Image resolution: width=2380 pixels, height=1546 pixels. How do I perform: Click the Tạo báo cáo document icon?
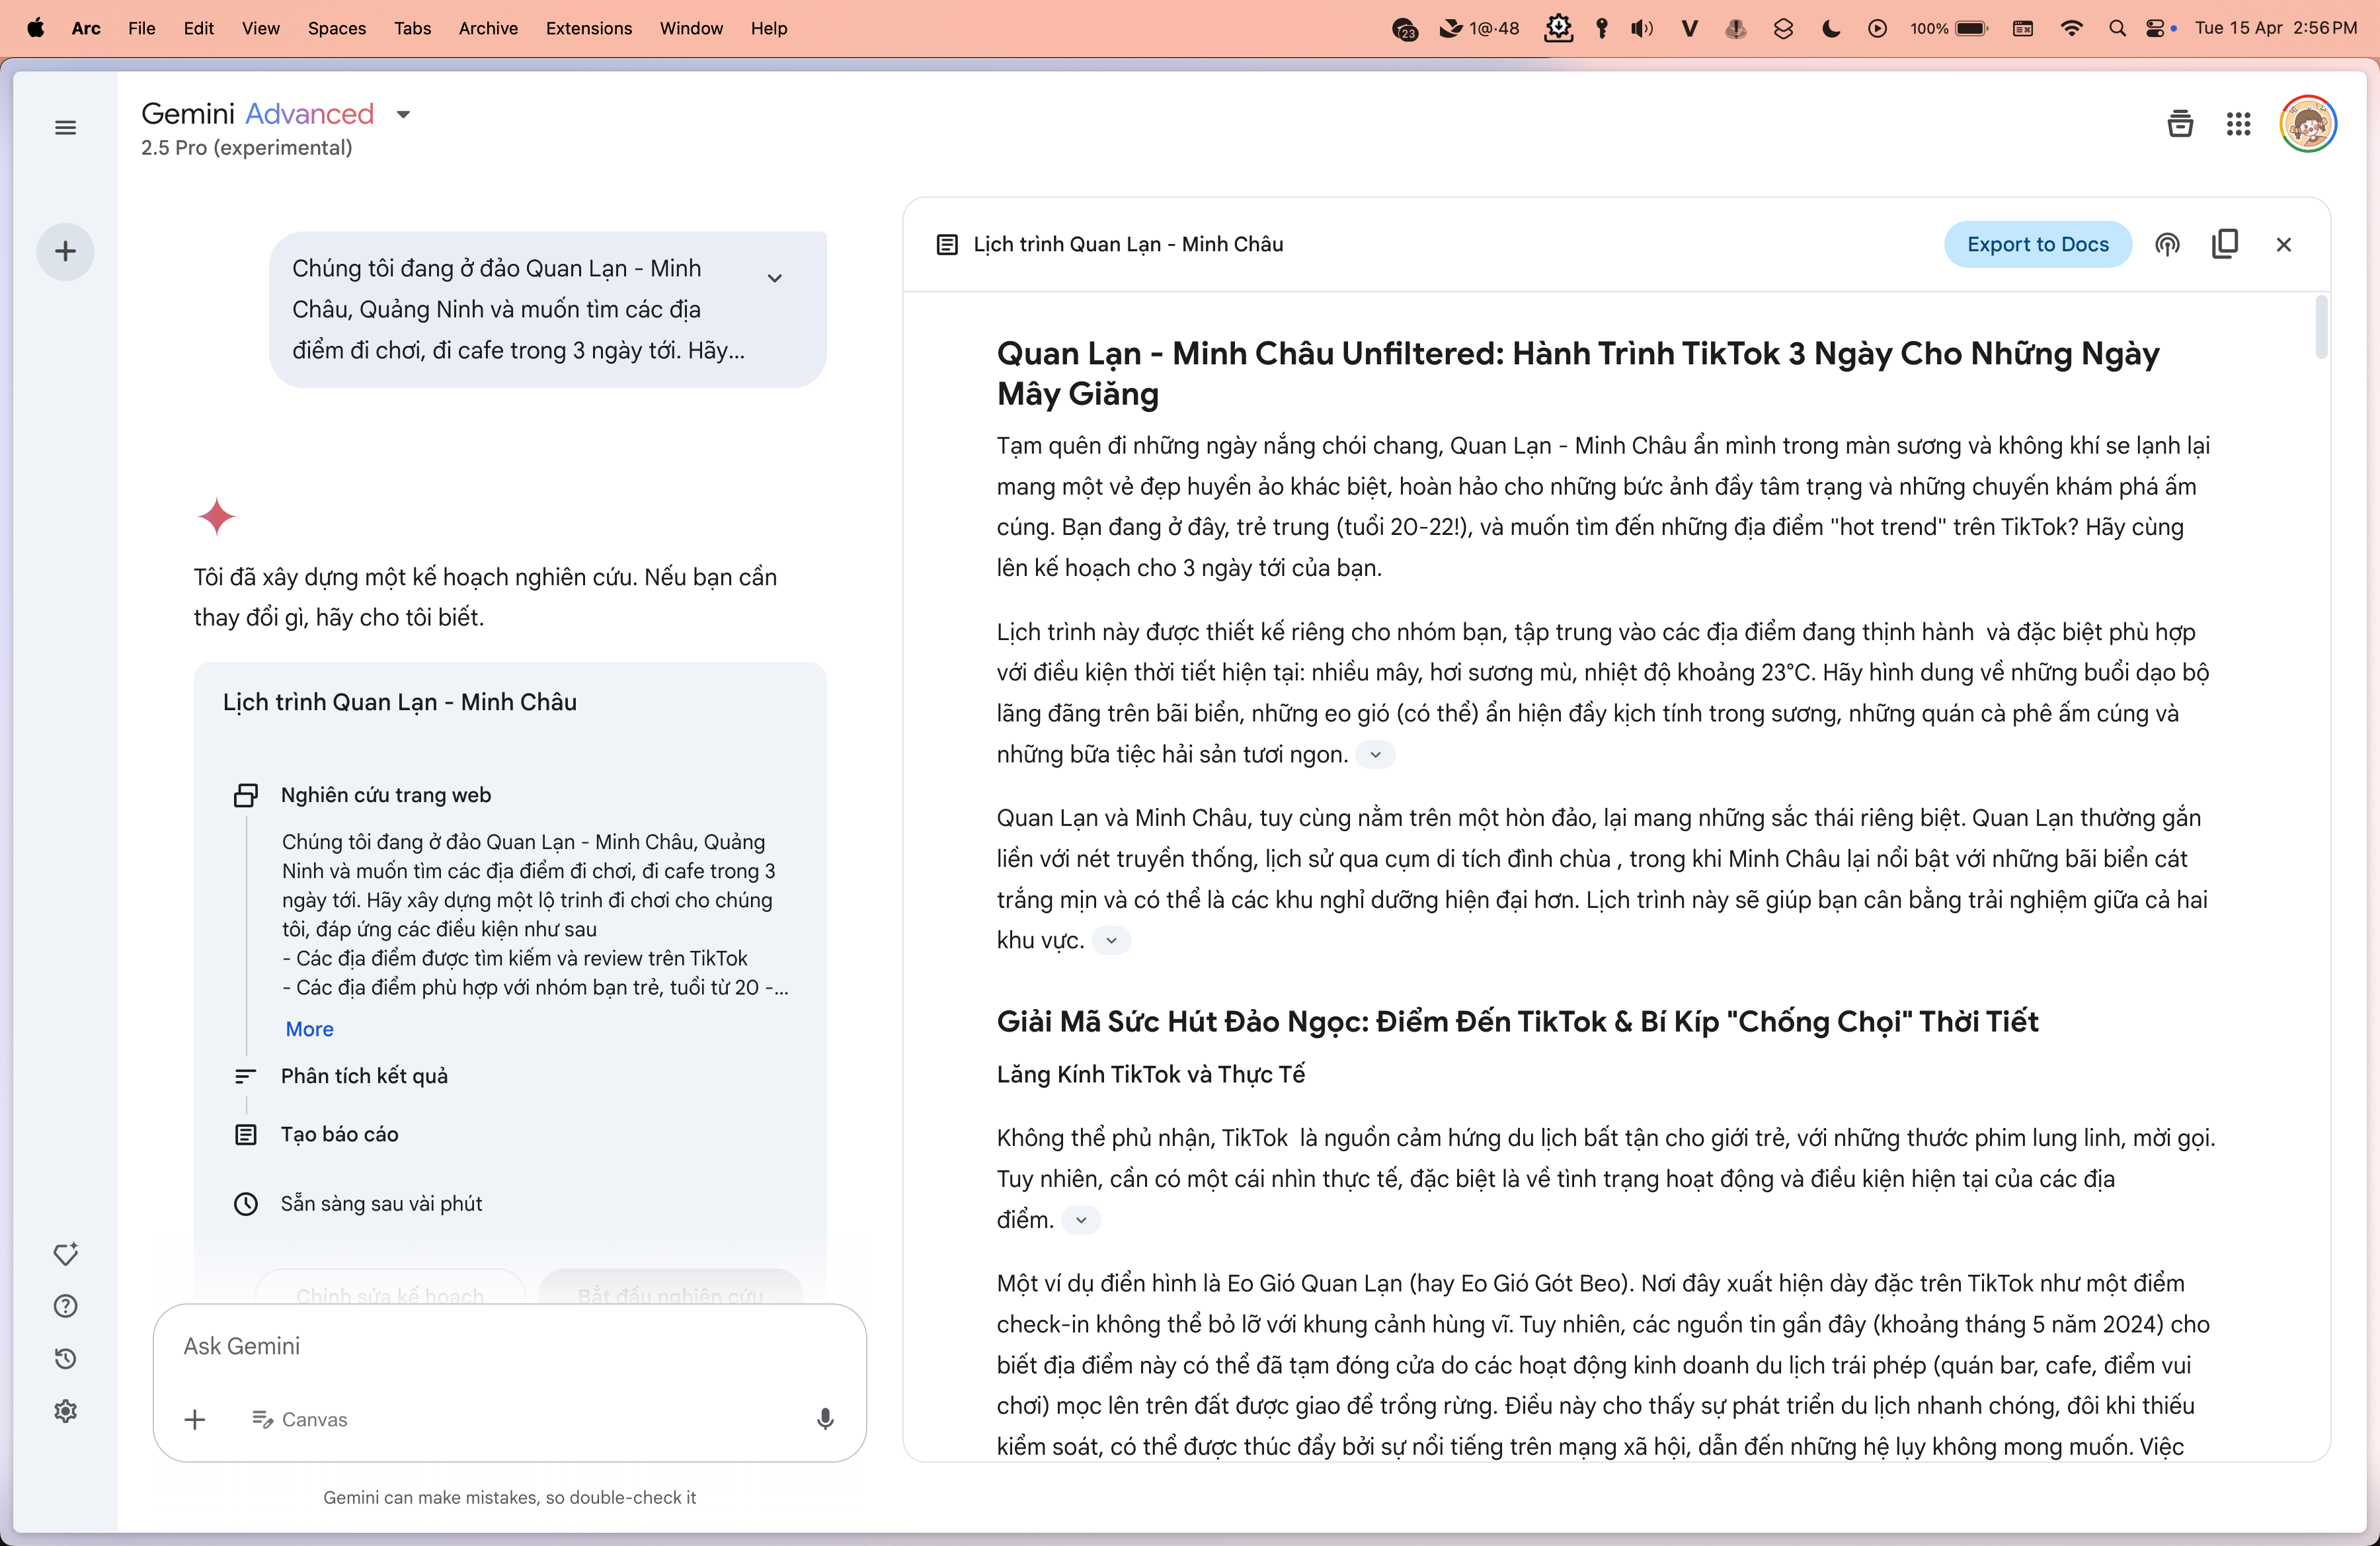[246, 1135]
